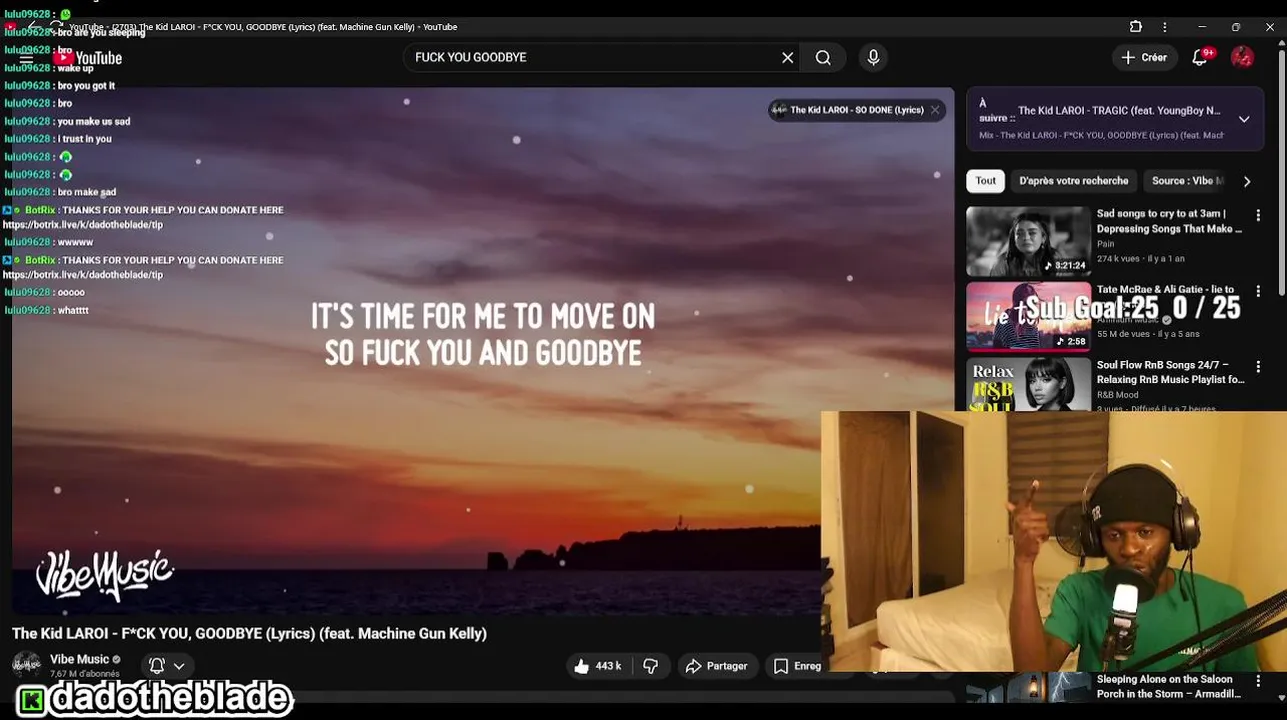This screenshot has width=1287, height=720.
Task: Open the account avatar menu
Action: 1242,58
